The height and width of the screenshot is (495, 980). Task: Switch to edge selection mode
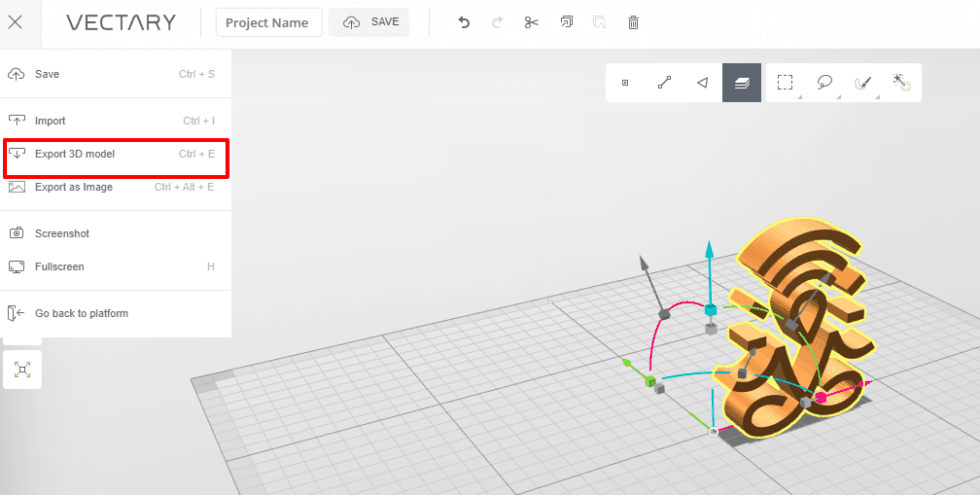(x=664, y=82)
